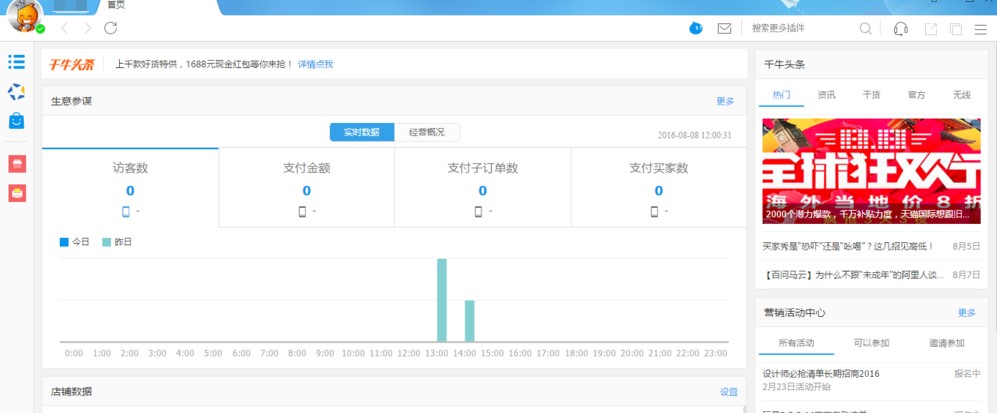Open the 干货 tab in 千牛头条
Image resolution: width=997 pixels, height=413 pixels.
(871, 95)
